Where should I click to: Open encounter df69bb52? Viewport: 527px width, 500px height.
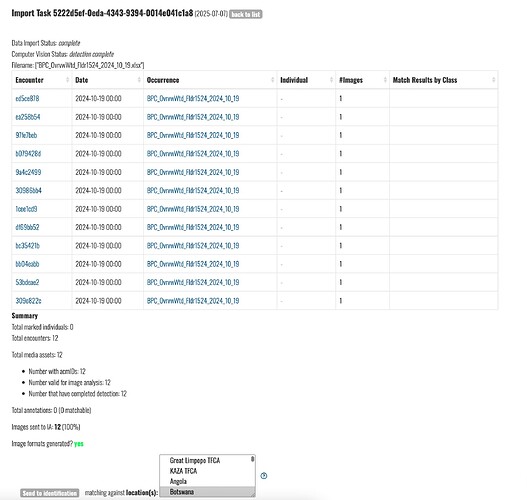click(x=27, y=227)
